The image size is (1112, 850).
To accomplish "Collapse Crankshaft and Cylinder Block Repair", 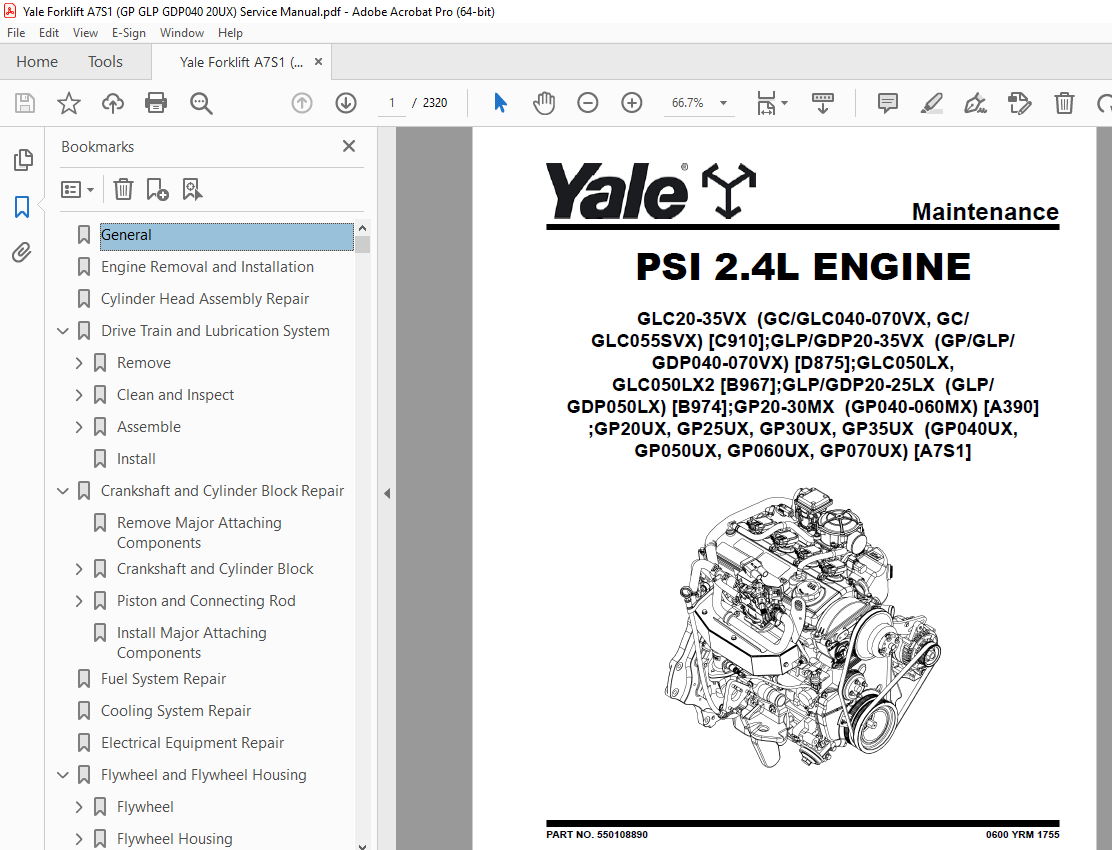I will pyautogui.click(x=62, y=491).
